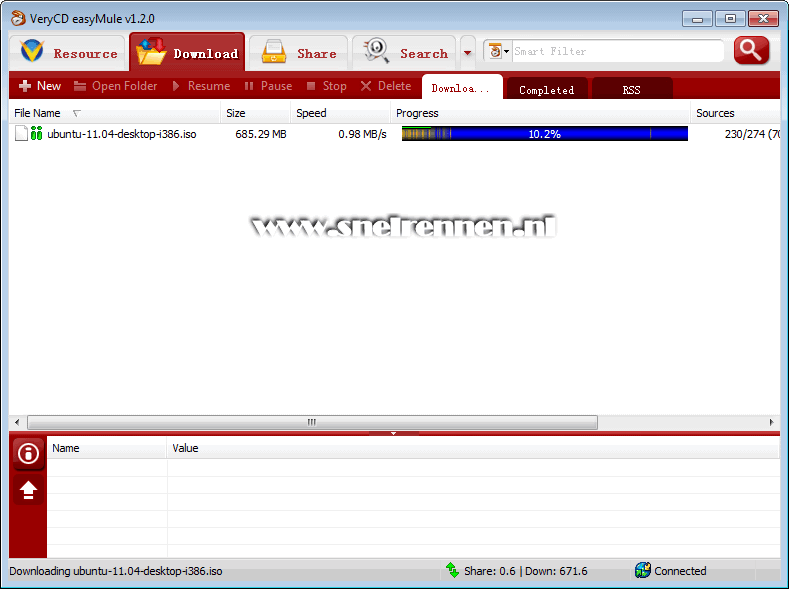Maximize the easyMule window
Viewport: 789px width, 589px height.
(730, 19)
